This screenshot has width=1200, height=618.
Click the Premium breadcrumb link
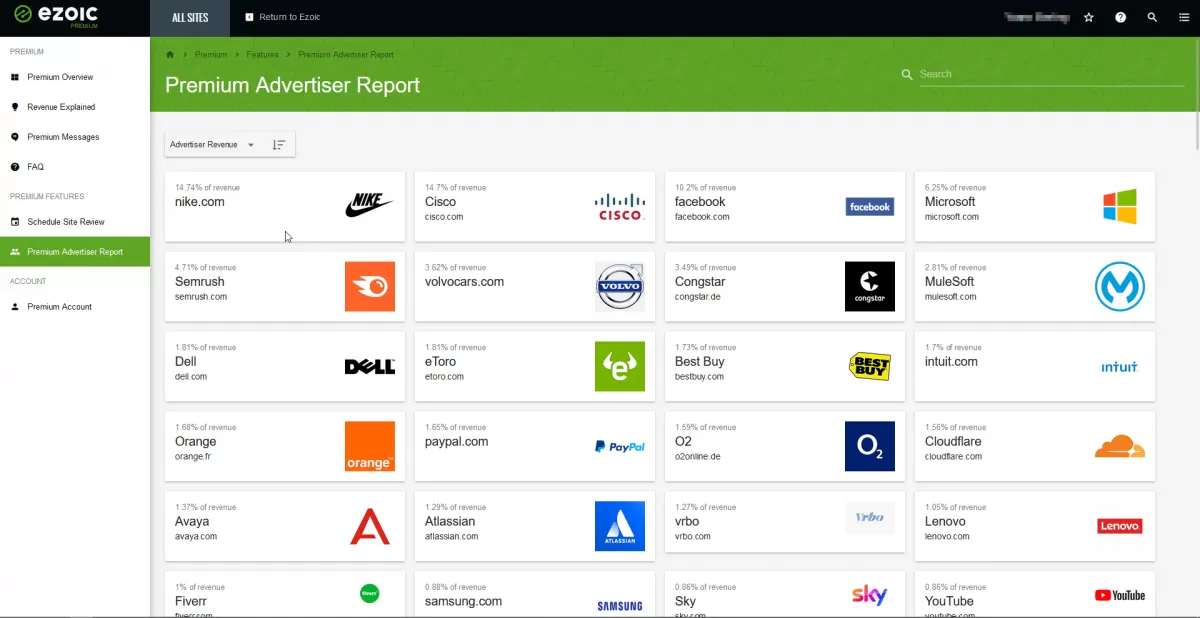[x=211, y=54]
